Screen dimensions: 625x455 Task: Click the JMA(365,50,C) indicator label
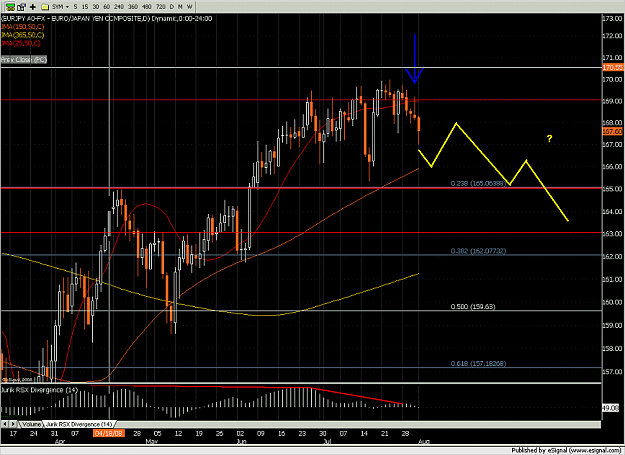pyautogui.click(x=23, y=35)
